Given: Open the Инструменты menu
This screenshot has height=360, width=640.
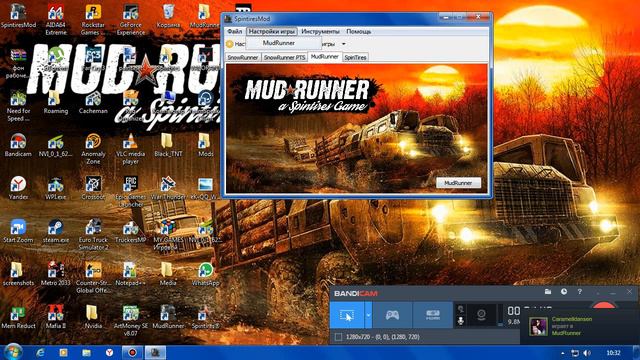Looking at the screenshot, I should click(320, 31).
